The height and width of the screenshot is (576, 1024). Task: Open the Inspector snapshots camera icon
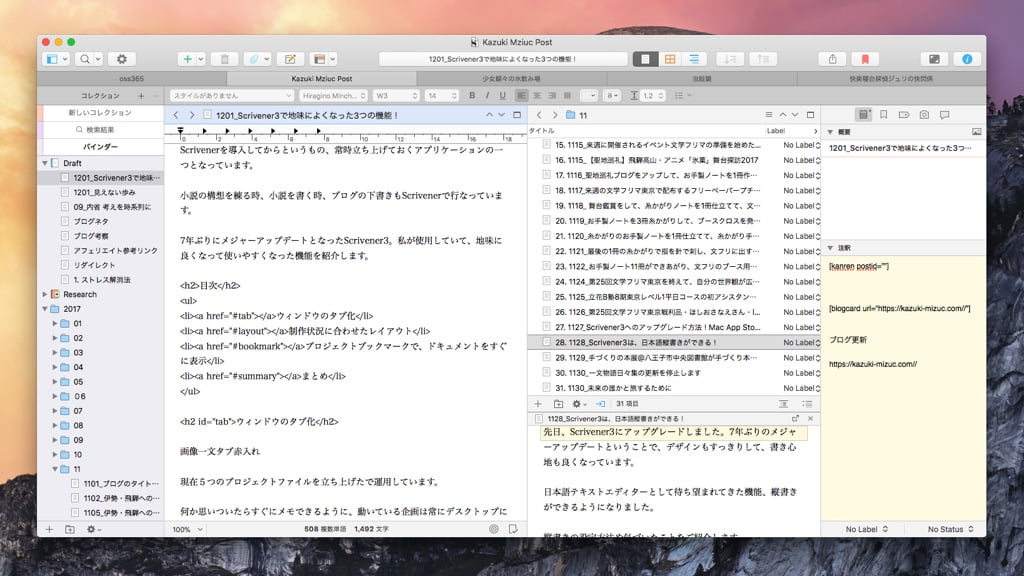point(924,115)
